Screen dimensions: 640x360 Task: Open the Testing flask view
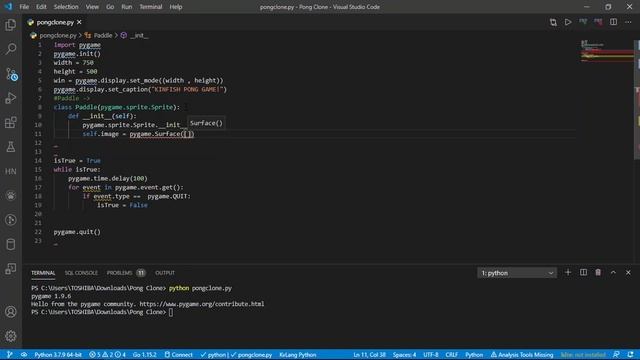click(x=11, y=147)
